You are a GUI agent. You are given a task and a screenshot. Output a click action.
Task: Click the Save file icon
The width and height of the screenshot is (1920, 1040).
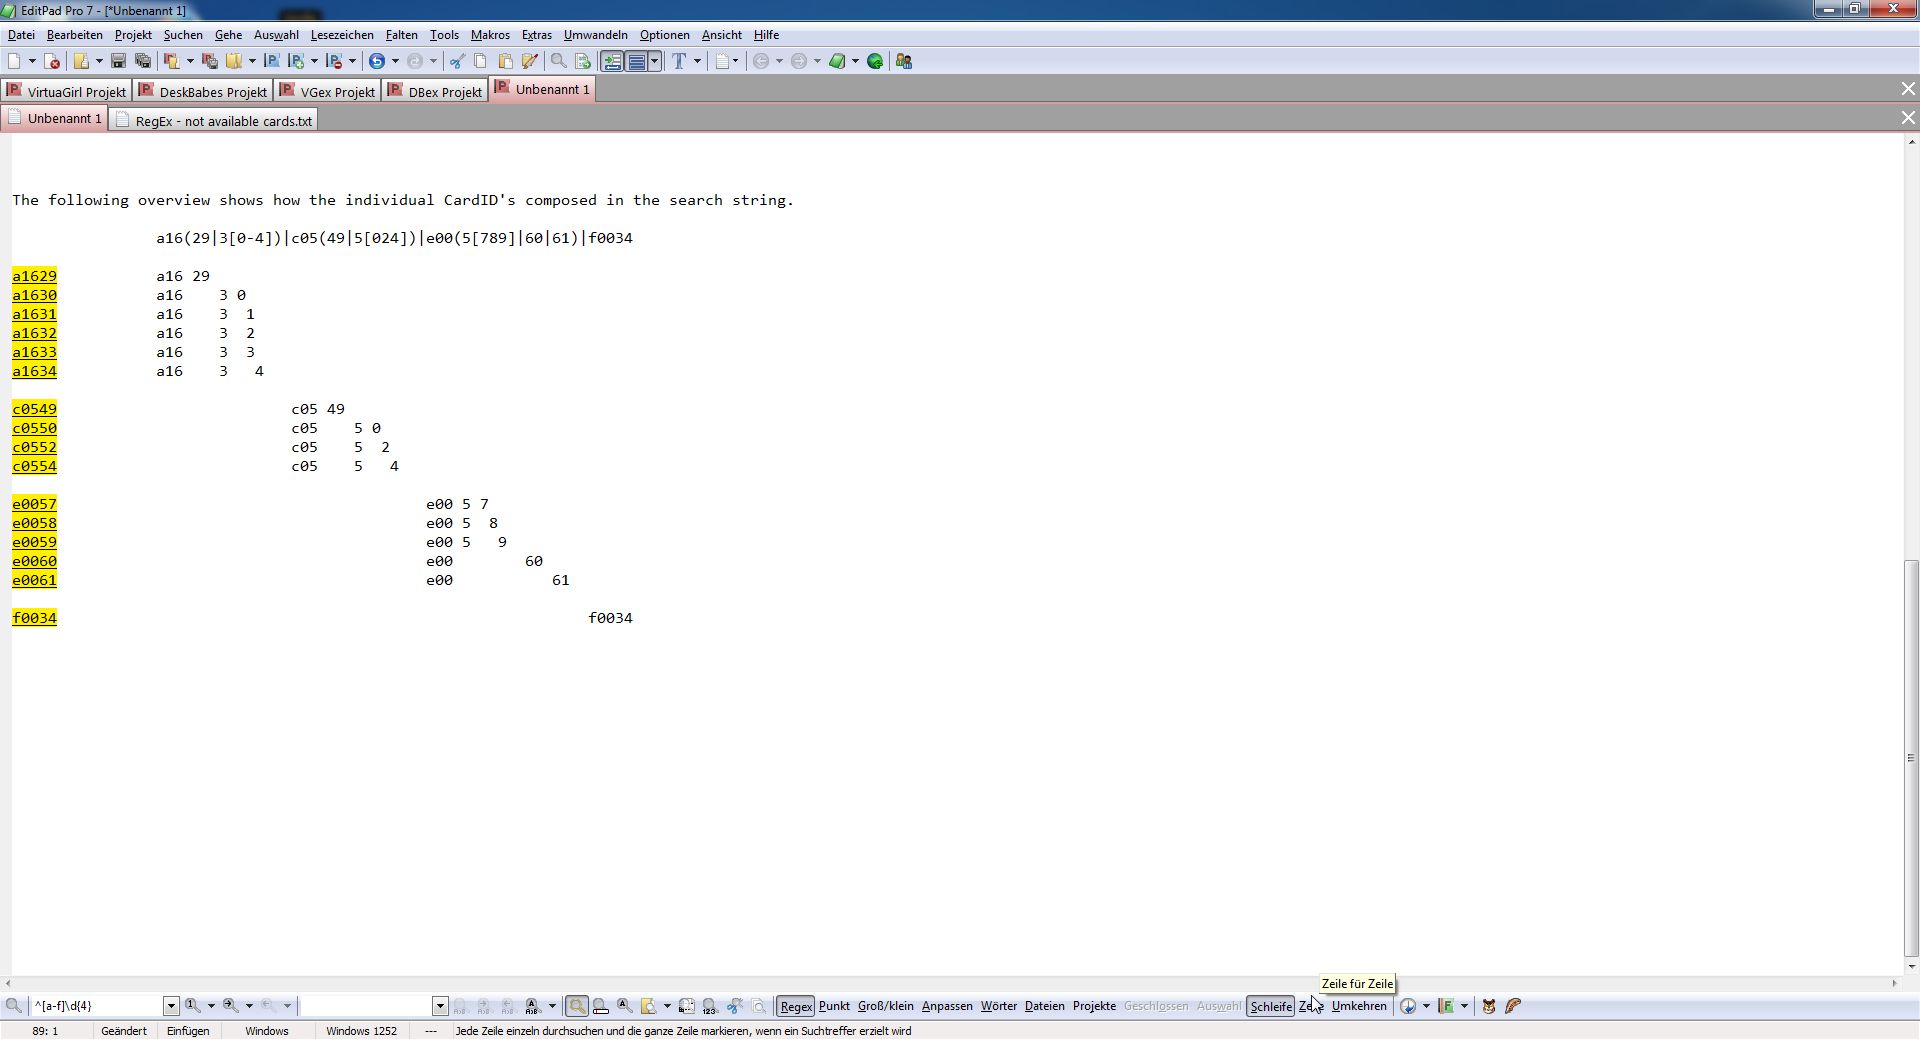[x=118, y=61]
